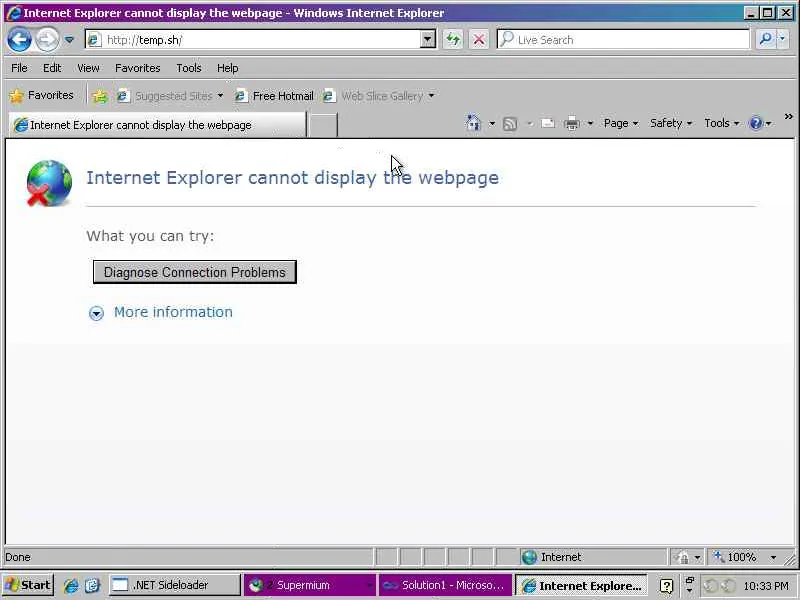The image size is (800, 600).
Task: Click the Internet zone globe in status bar
Action: [529, 557]
